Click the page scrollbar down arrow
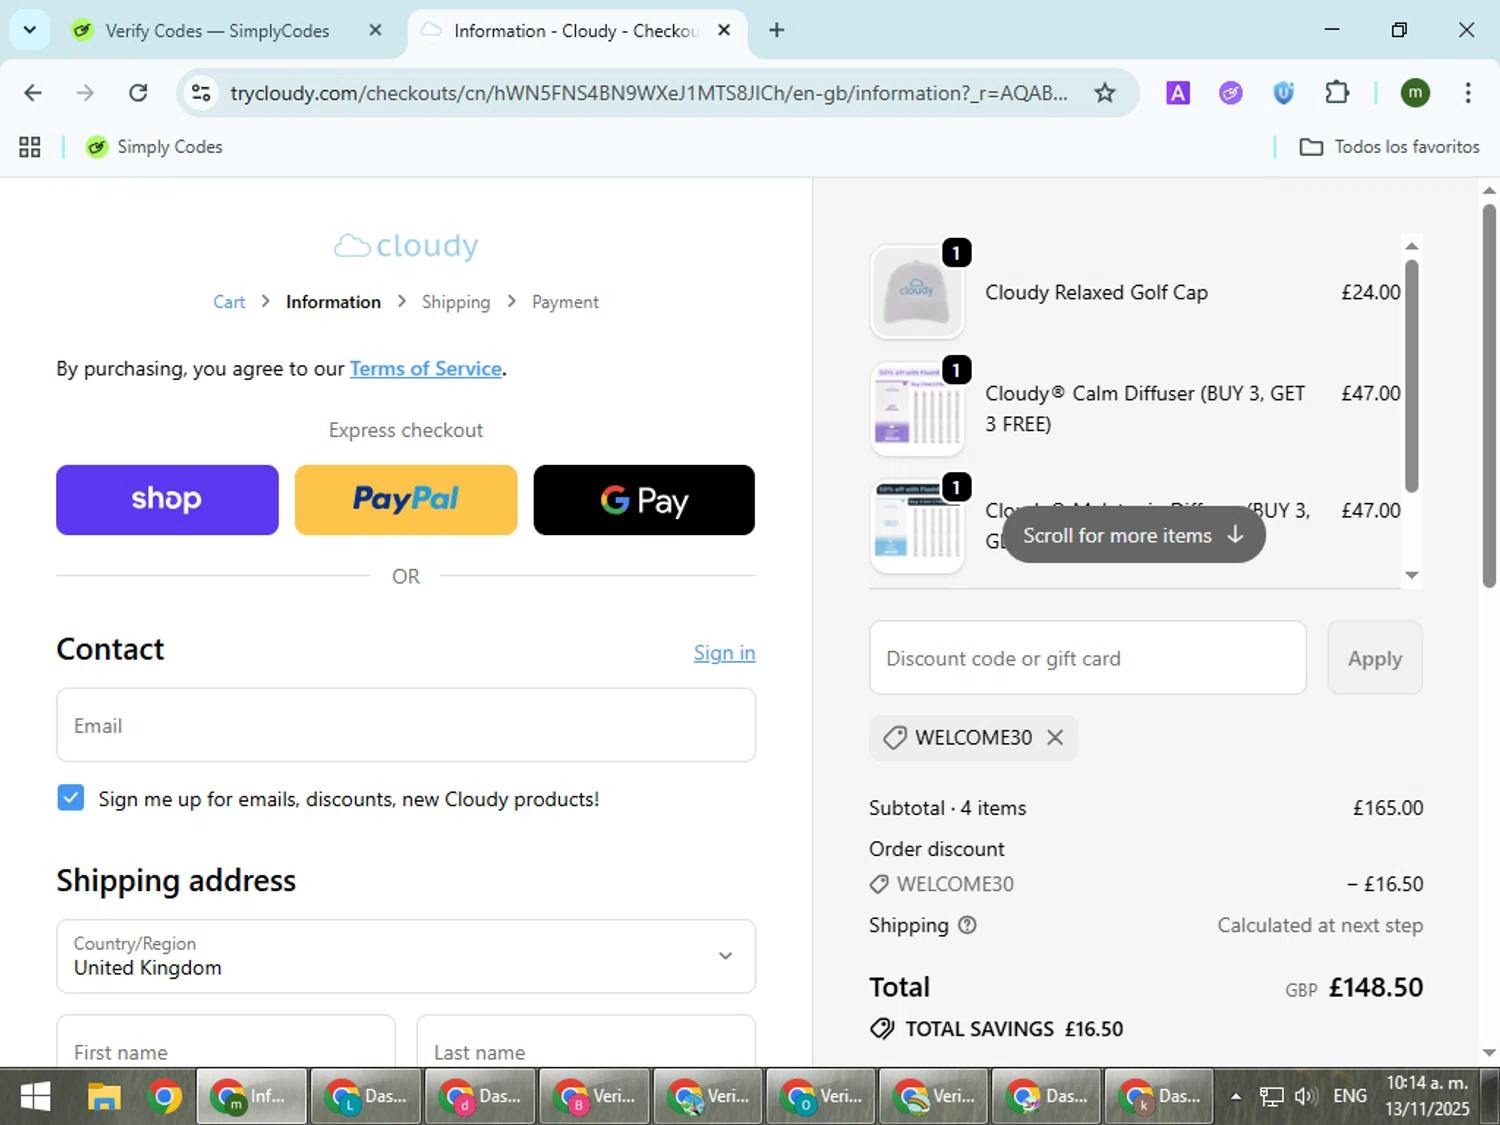This screenshot has width=1500, height=1125. coord(1489,1053)
